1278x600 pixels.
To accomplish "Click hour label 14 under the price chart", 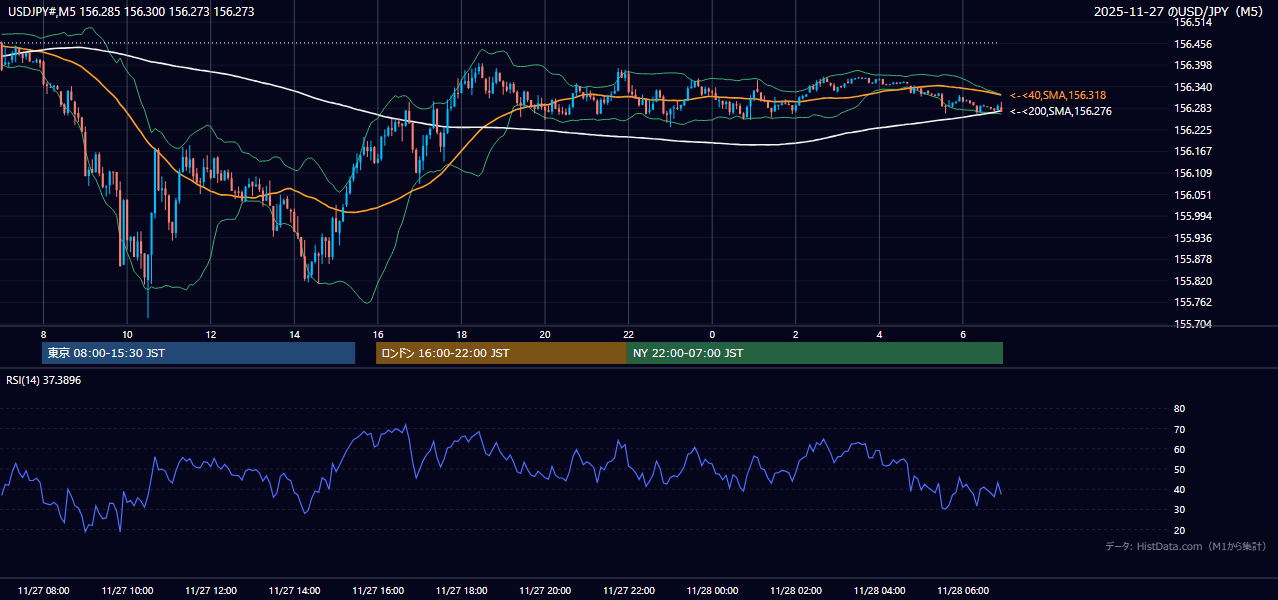I will (x=294, y=334).
